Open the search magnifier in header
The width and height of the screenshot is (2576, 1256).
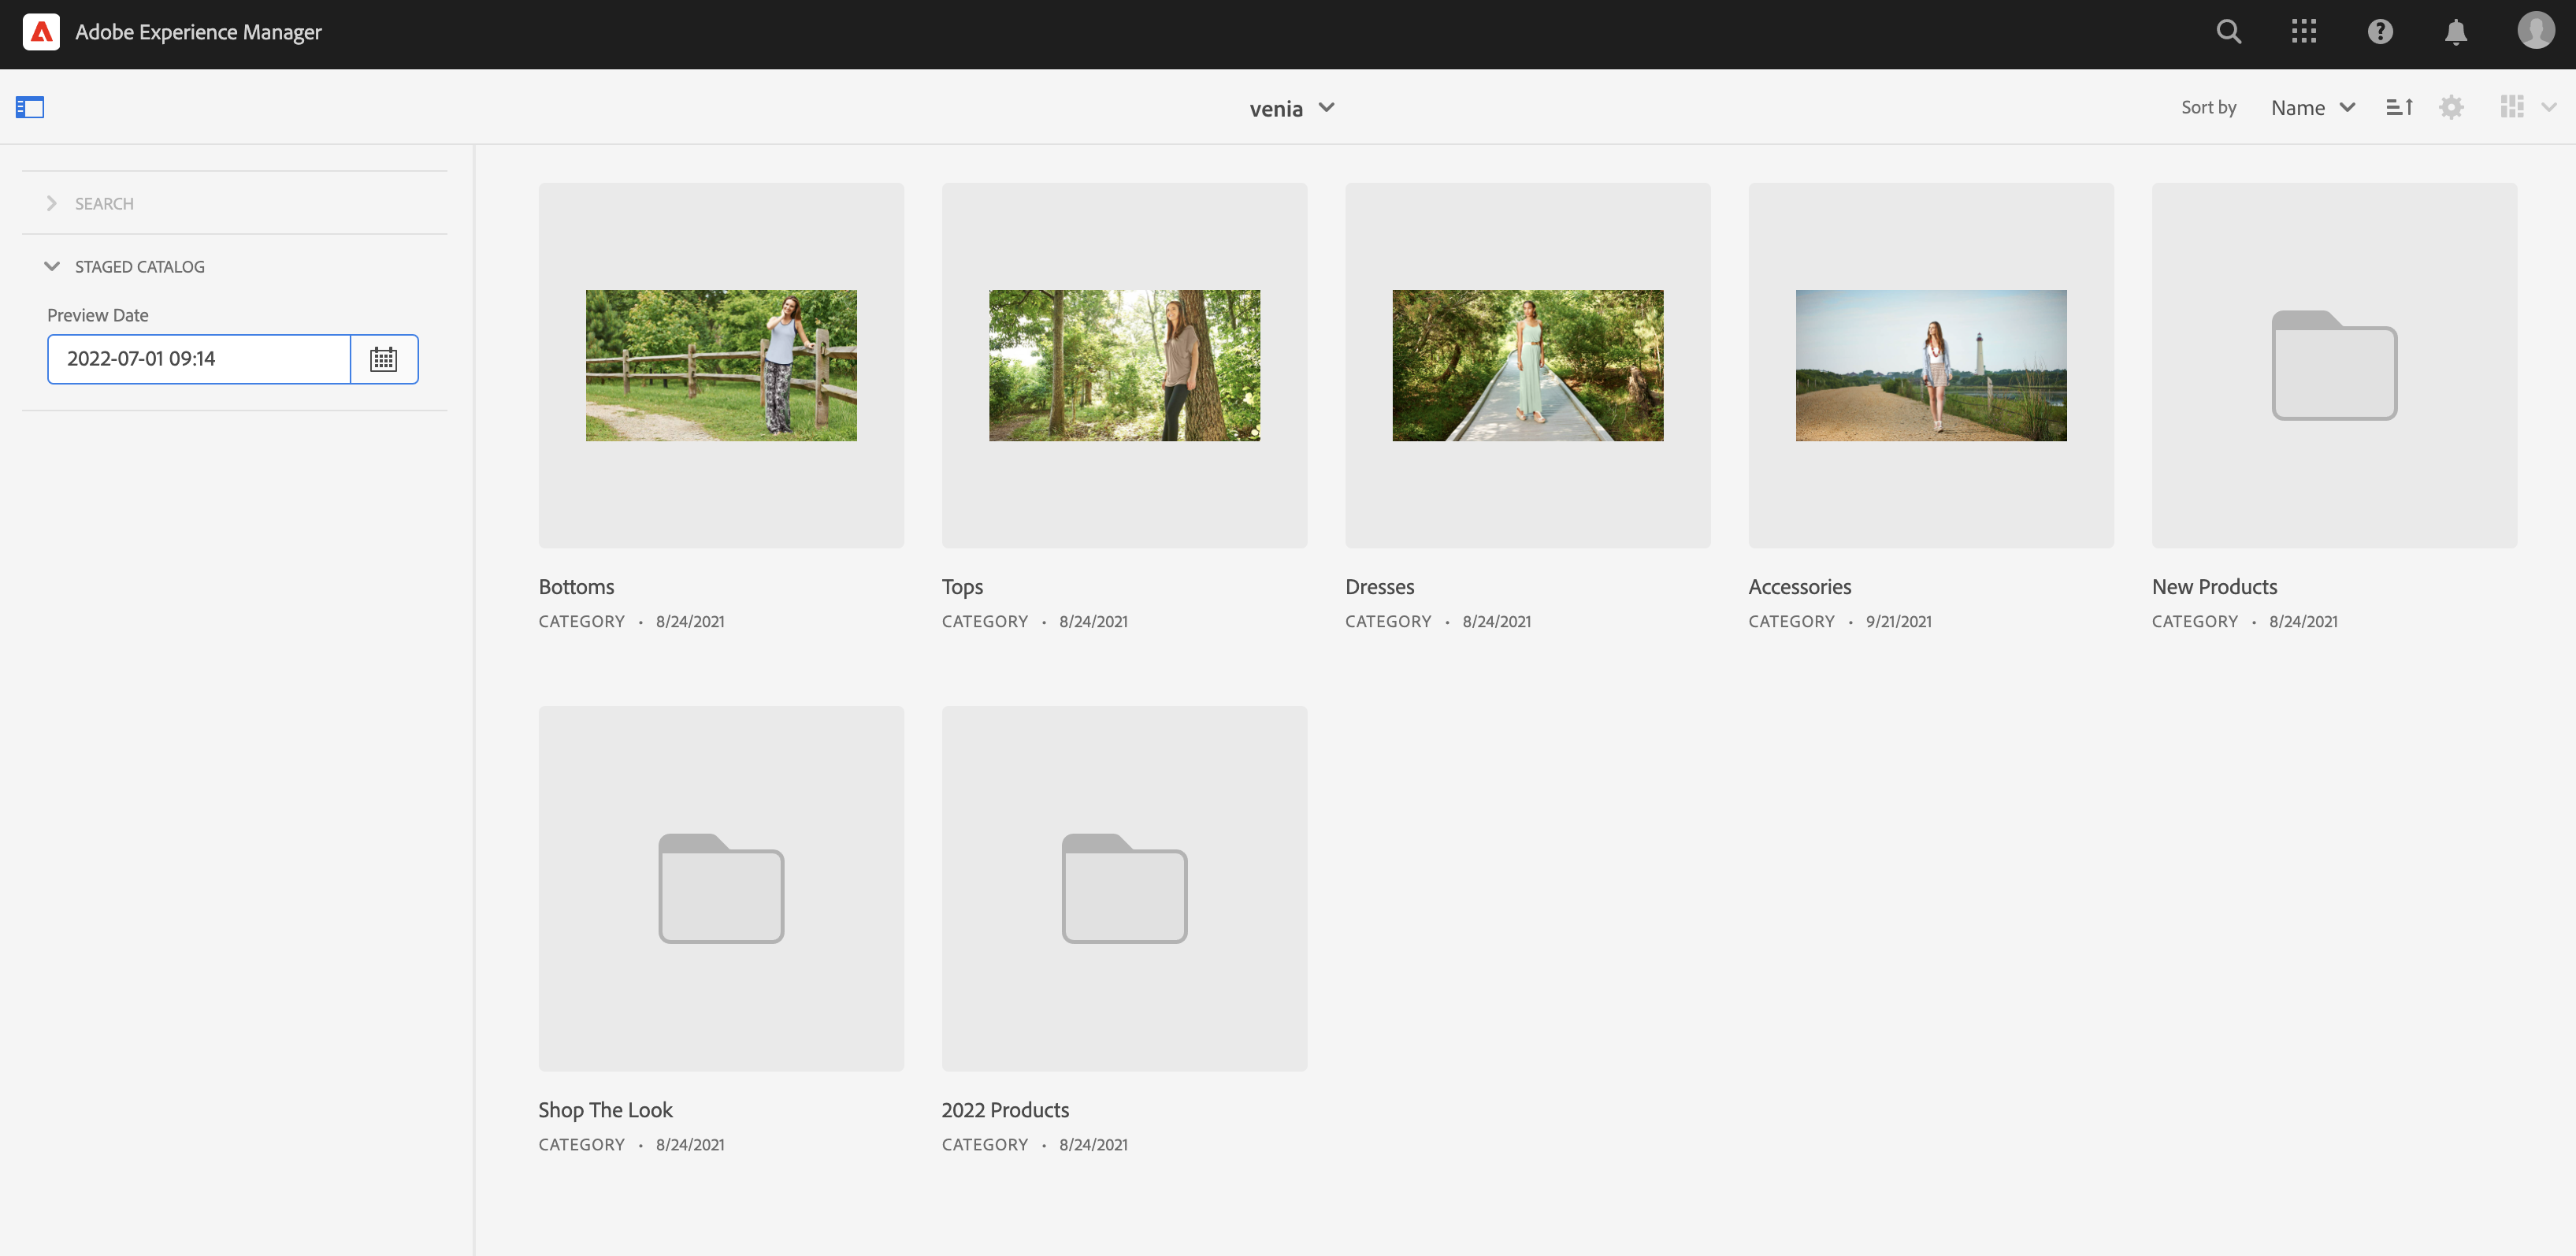2228,32
